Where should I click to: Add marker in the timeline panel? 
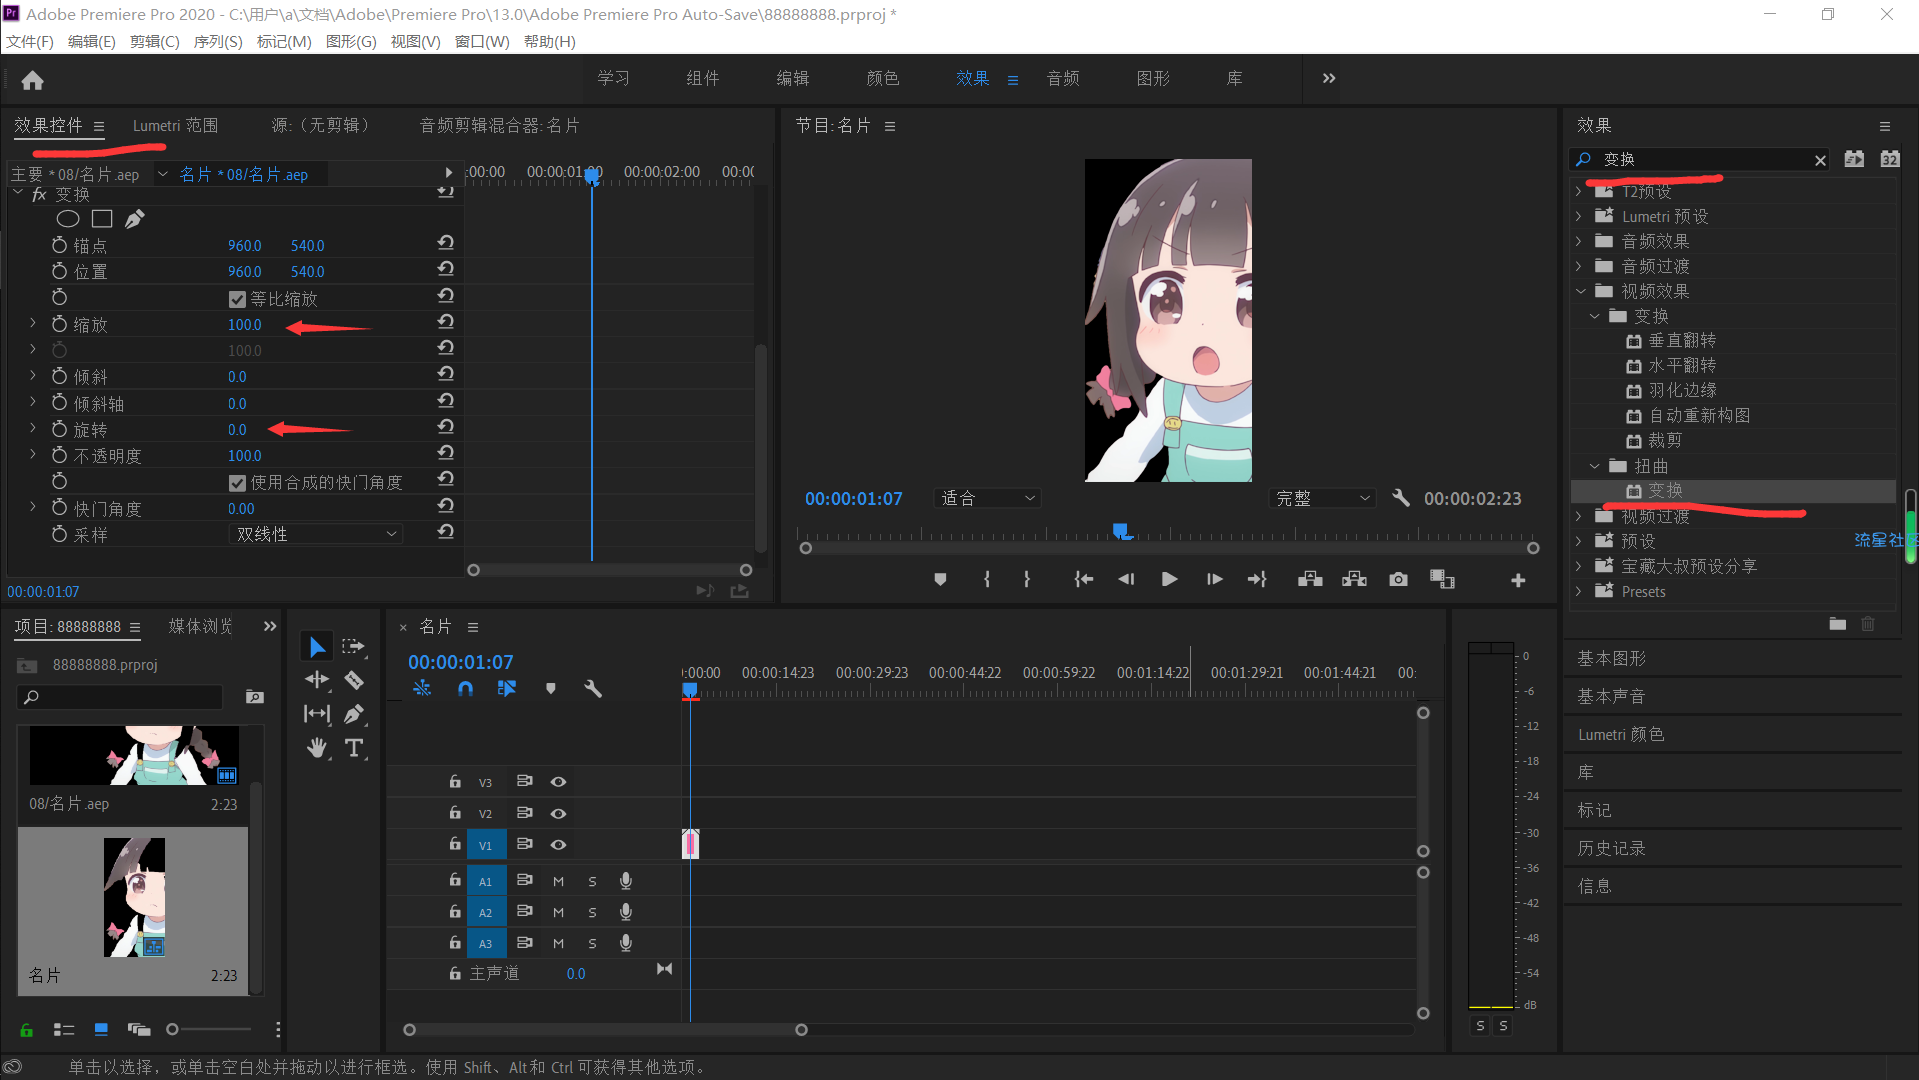pos(550,689)
